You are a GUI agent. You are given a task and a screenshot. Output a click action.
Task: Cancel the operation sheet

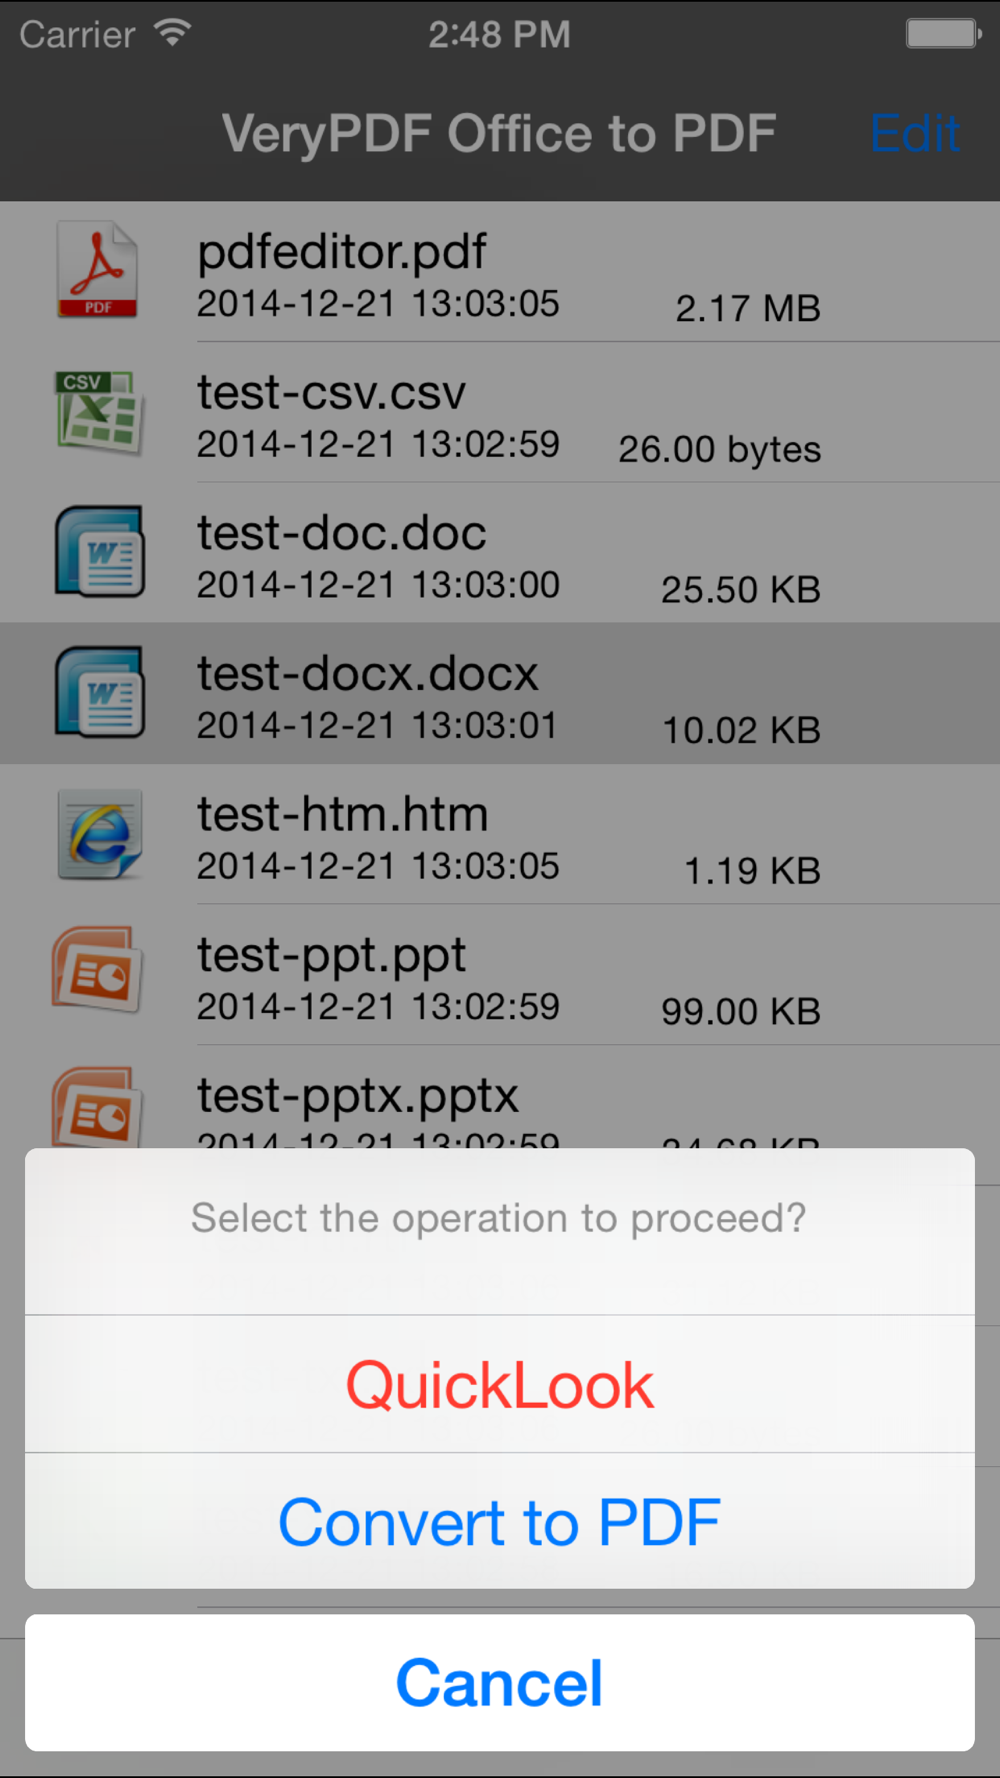pos(500,1682)
